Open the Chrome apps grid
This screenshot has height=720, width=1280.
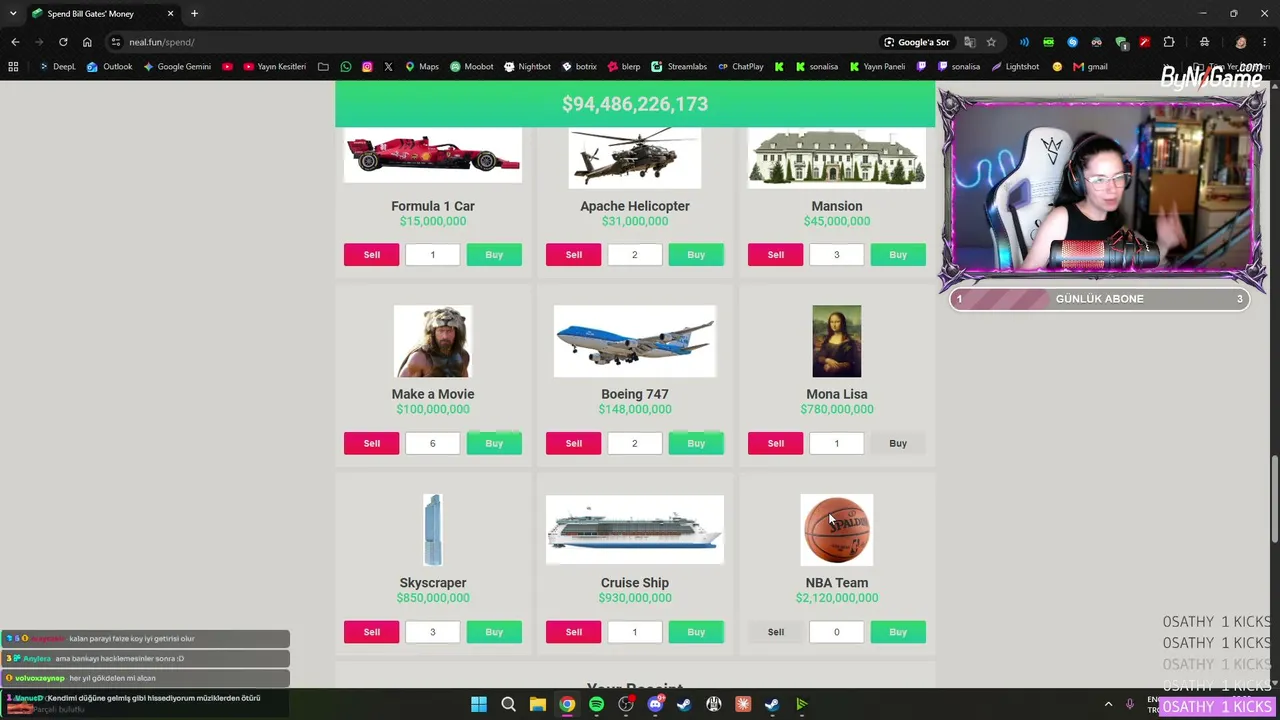[x=13, y=67]
